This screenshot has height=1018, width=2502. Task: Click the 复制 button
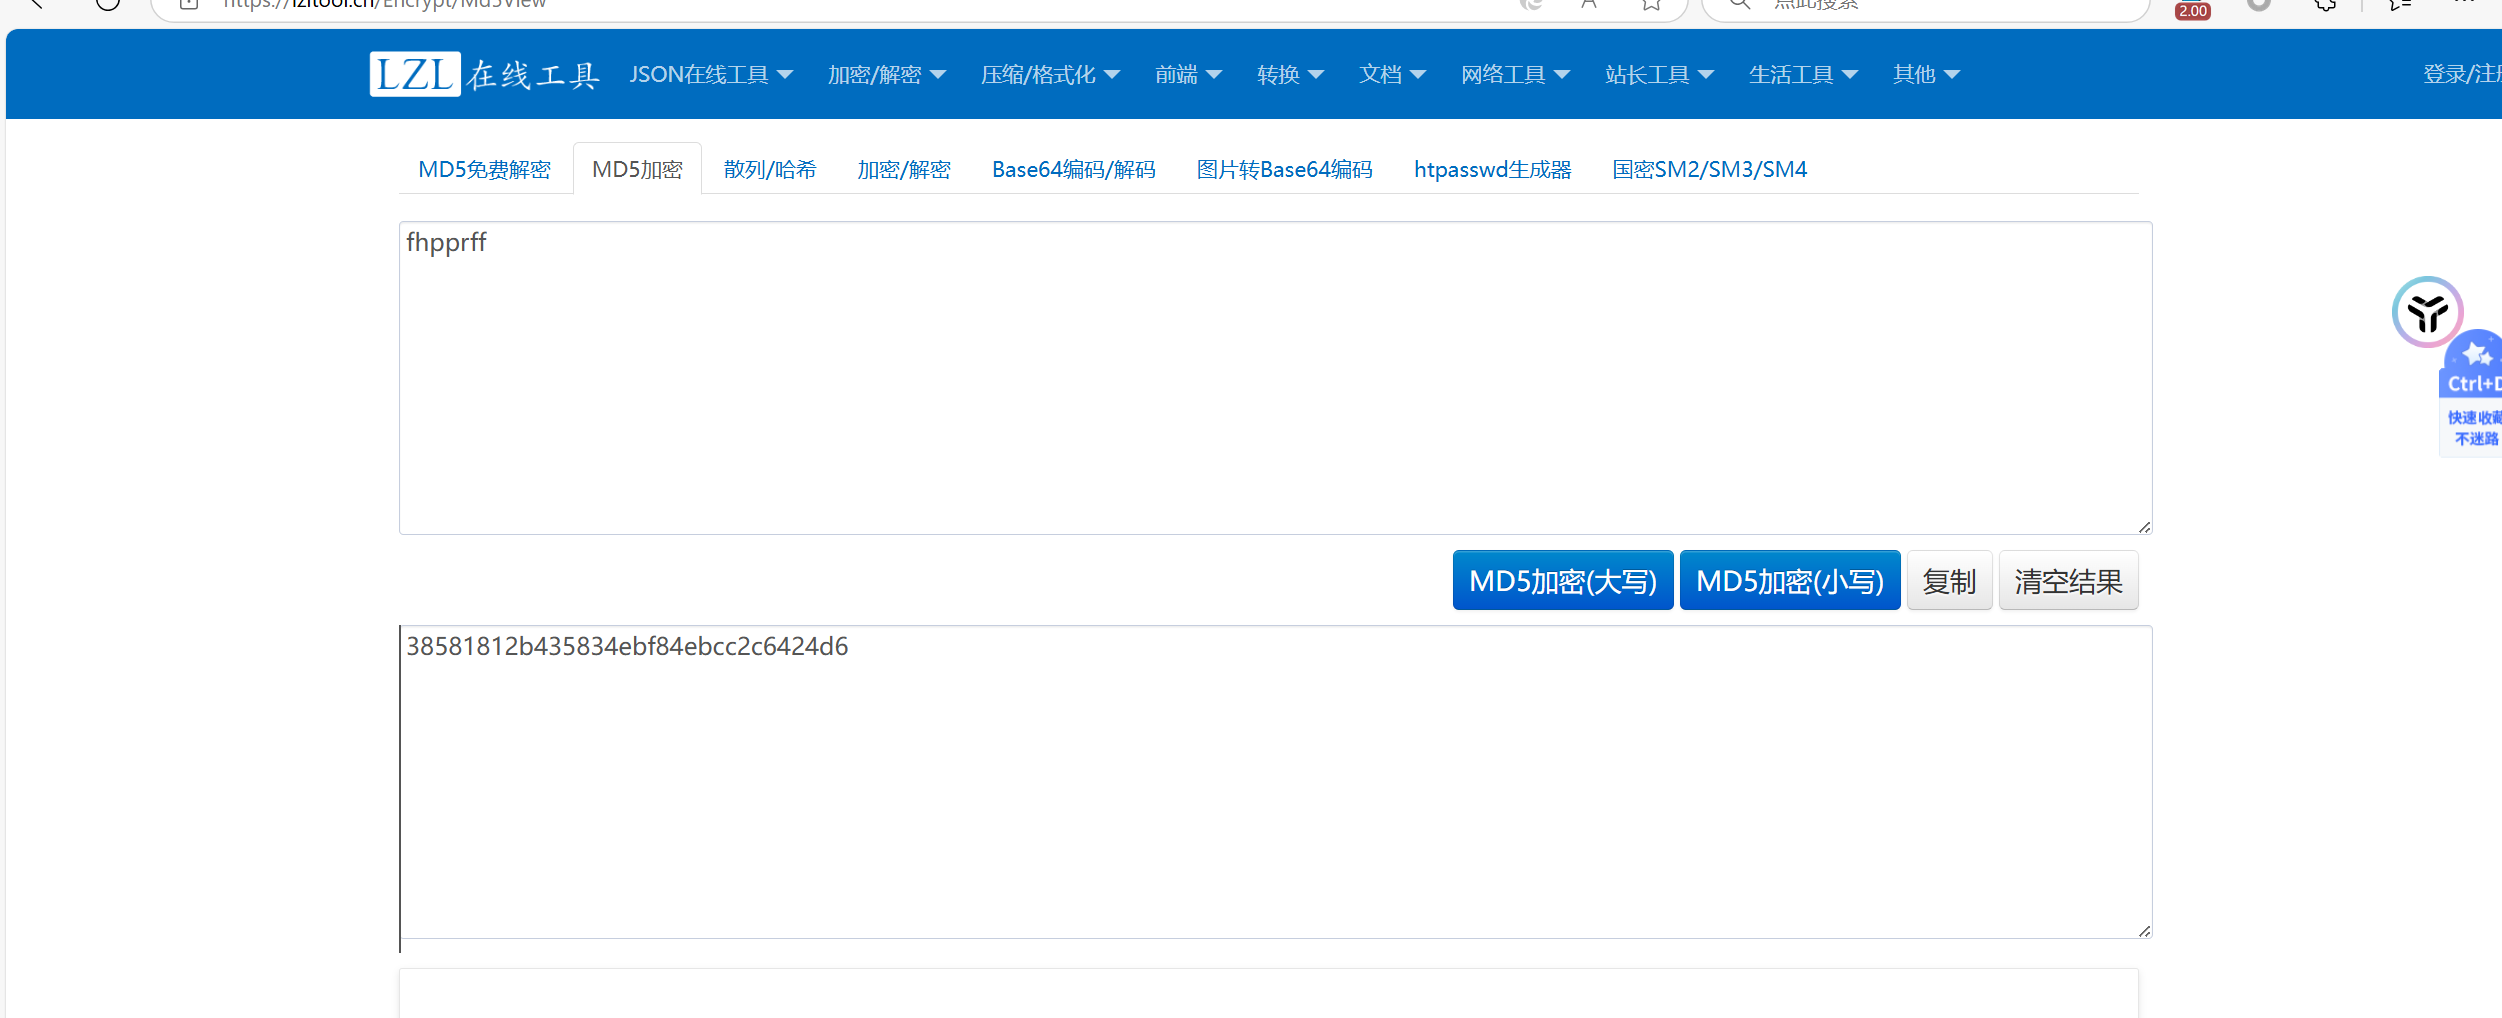pyautogui.click(x=1950, y=580)
